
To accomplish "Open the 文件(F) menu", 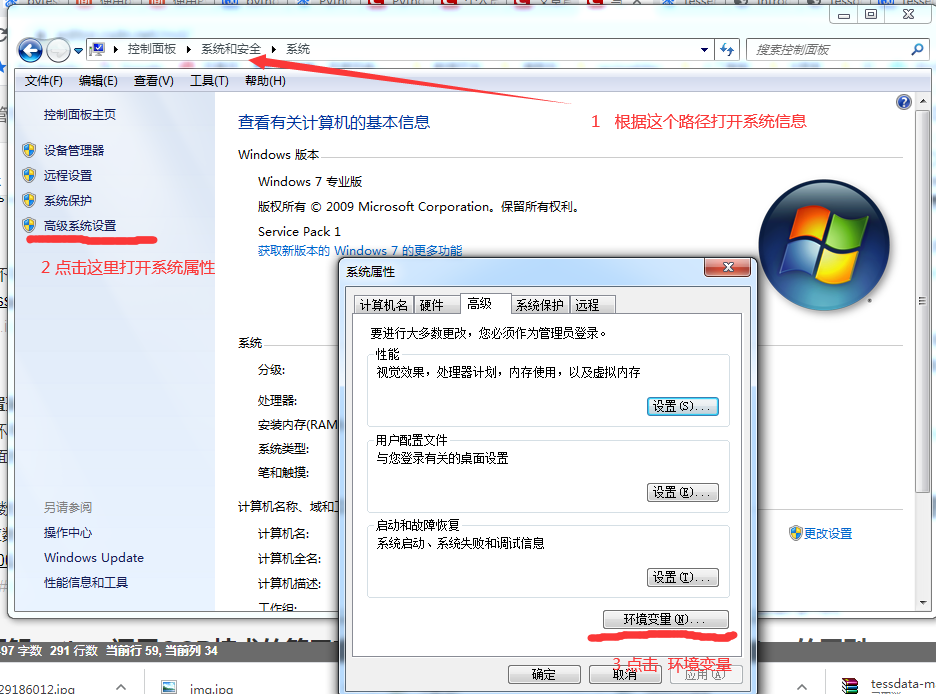I will click(x=44, y=81).
